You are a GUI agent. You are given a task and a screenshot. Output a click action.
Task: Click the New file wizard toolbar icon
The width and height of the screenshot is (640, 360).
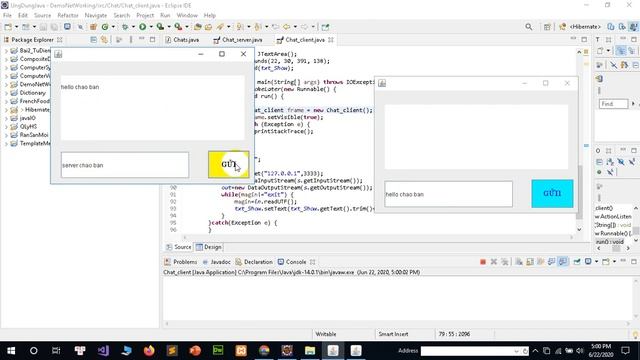[8, 27]
